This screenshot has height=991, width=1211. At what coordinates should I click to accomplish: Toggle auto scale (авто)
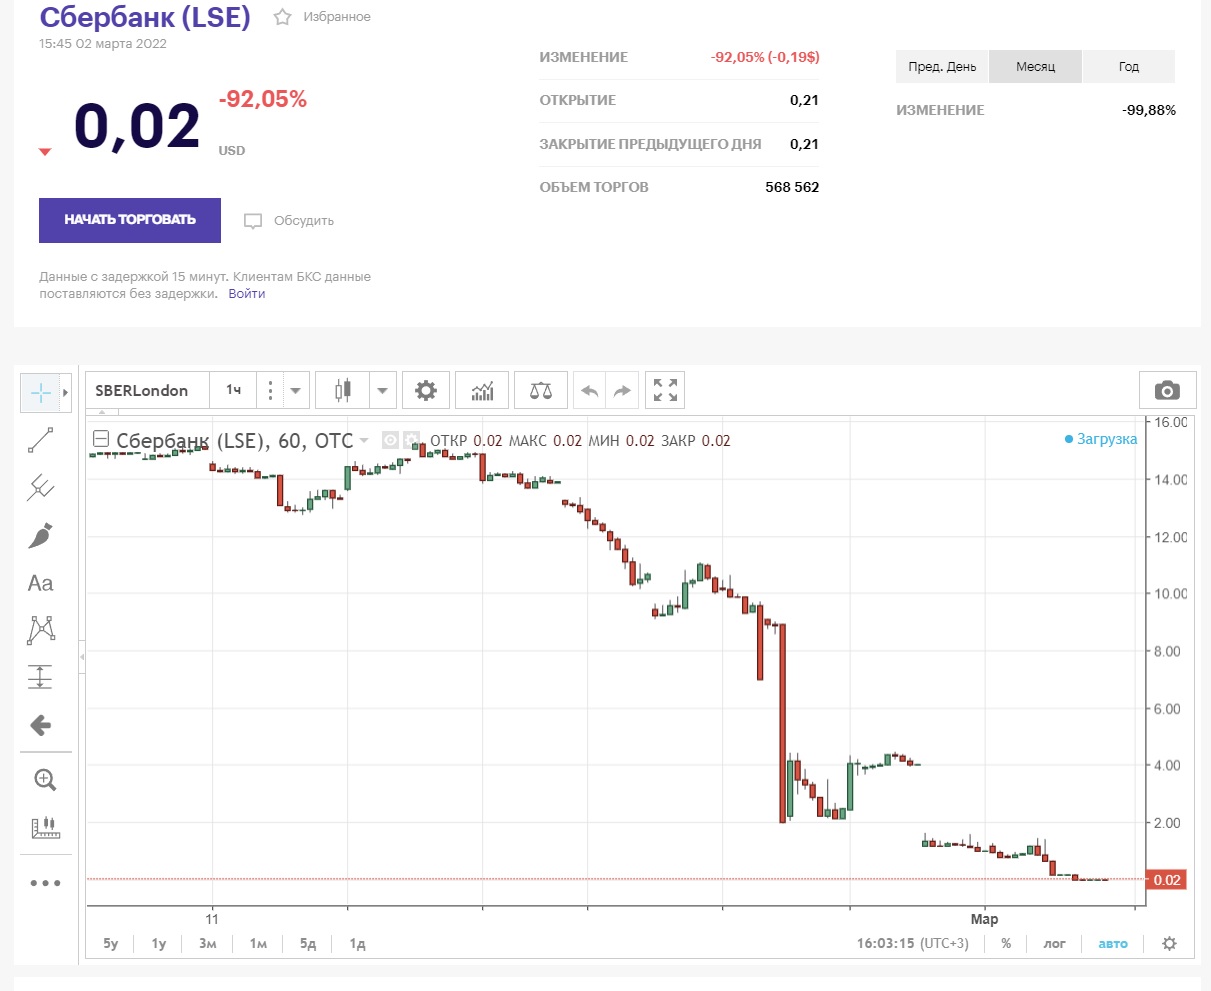[x=1113, y=944]
